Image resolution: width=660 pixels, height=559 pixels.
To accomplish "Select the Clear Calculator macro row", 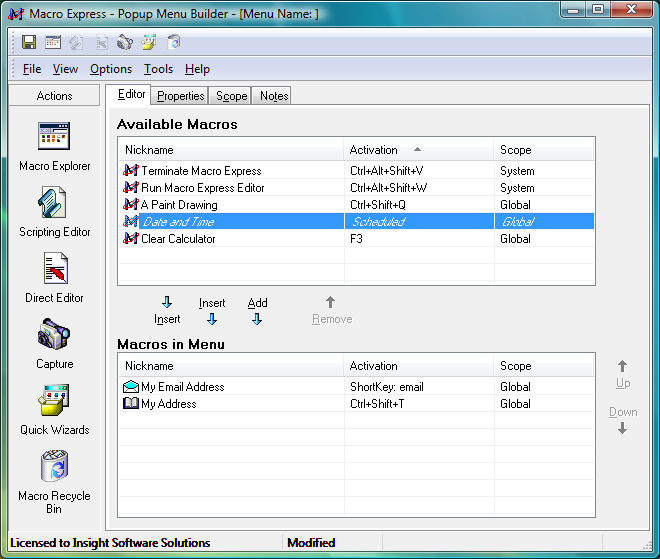I will pyautogui.click(x=178, y=239).
